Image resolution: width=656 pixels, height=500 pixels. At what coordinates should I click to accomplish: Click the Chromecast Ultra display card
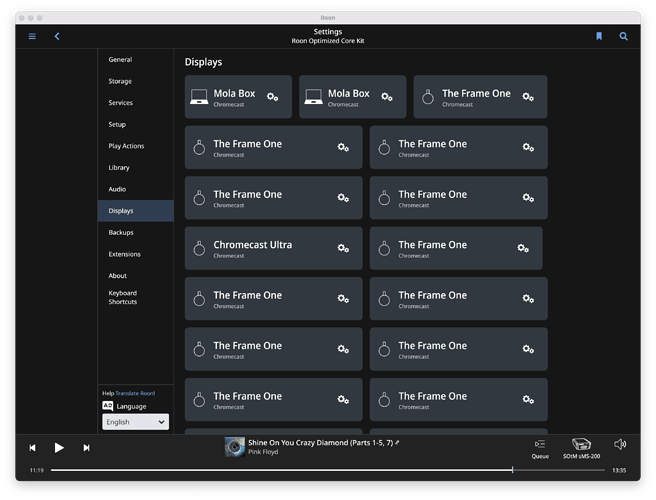274,248
